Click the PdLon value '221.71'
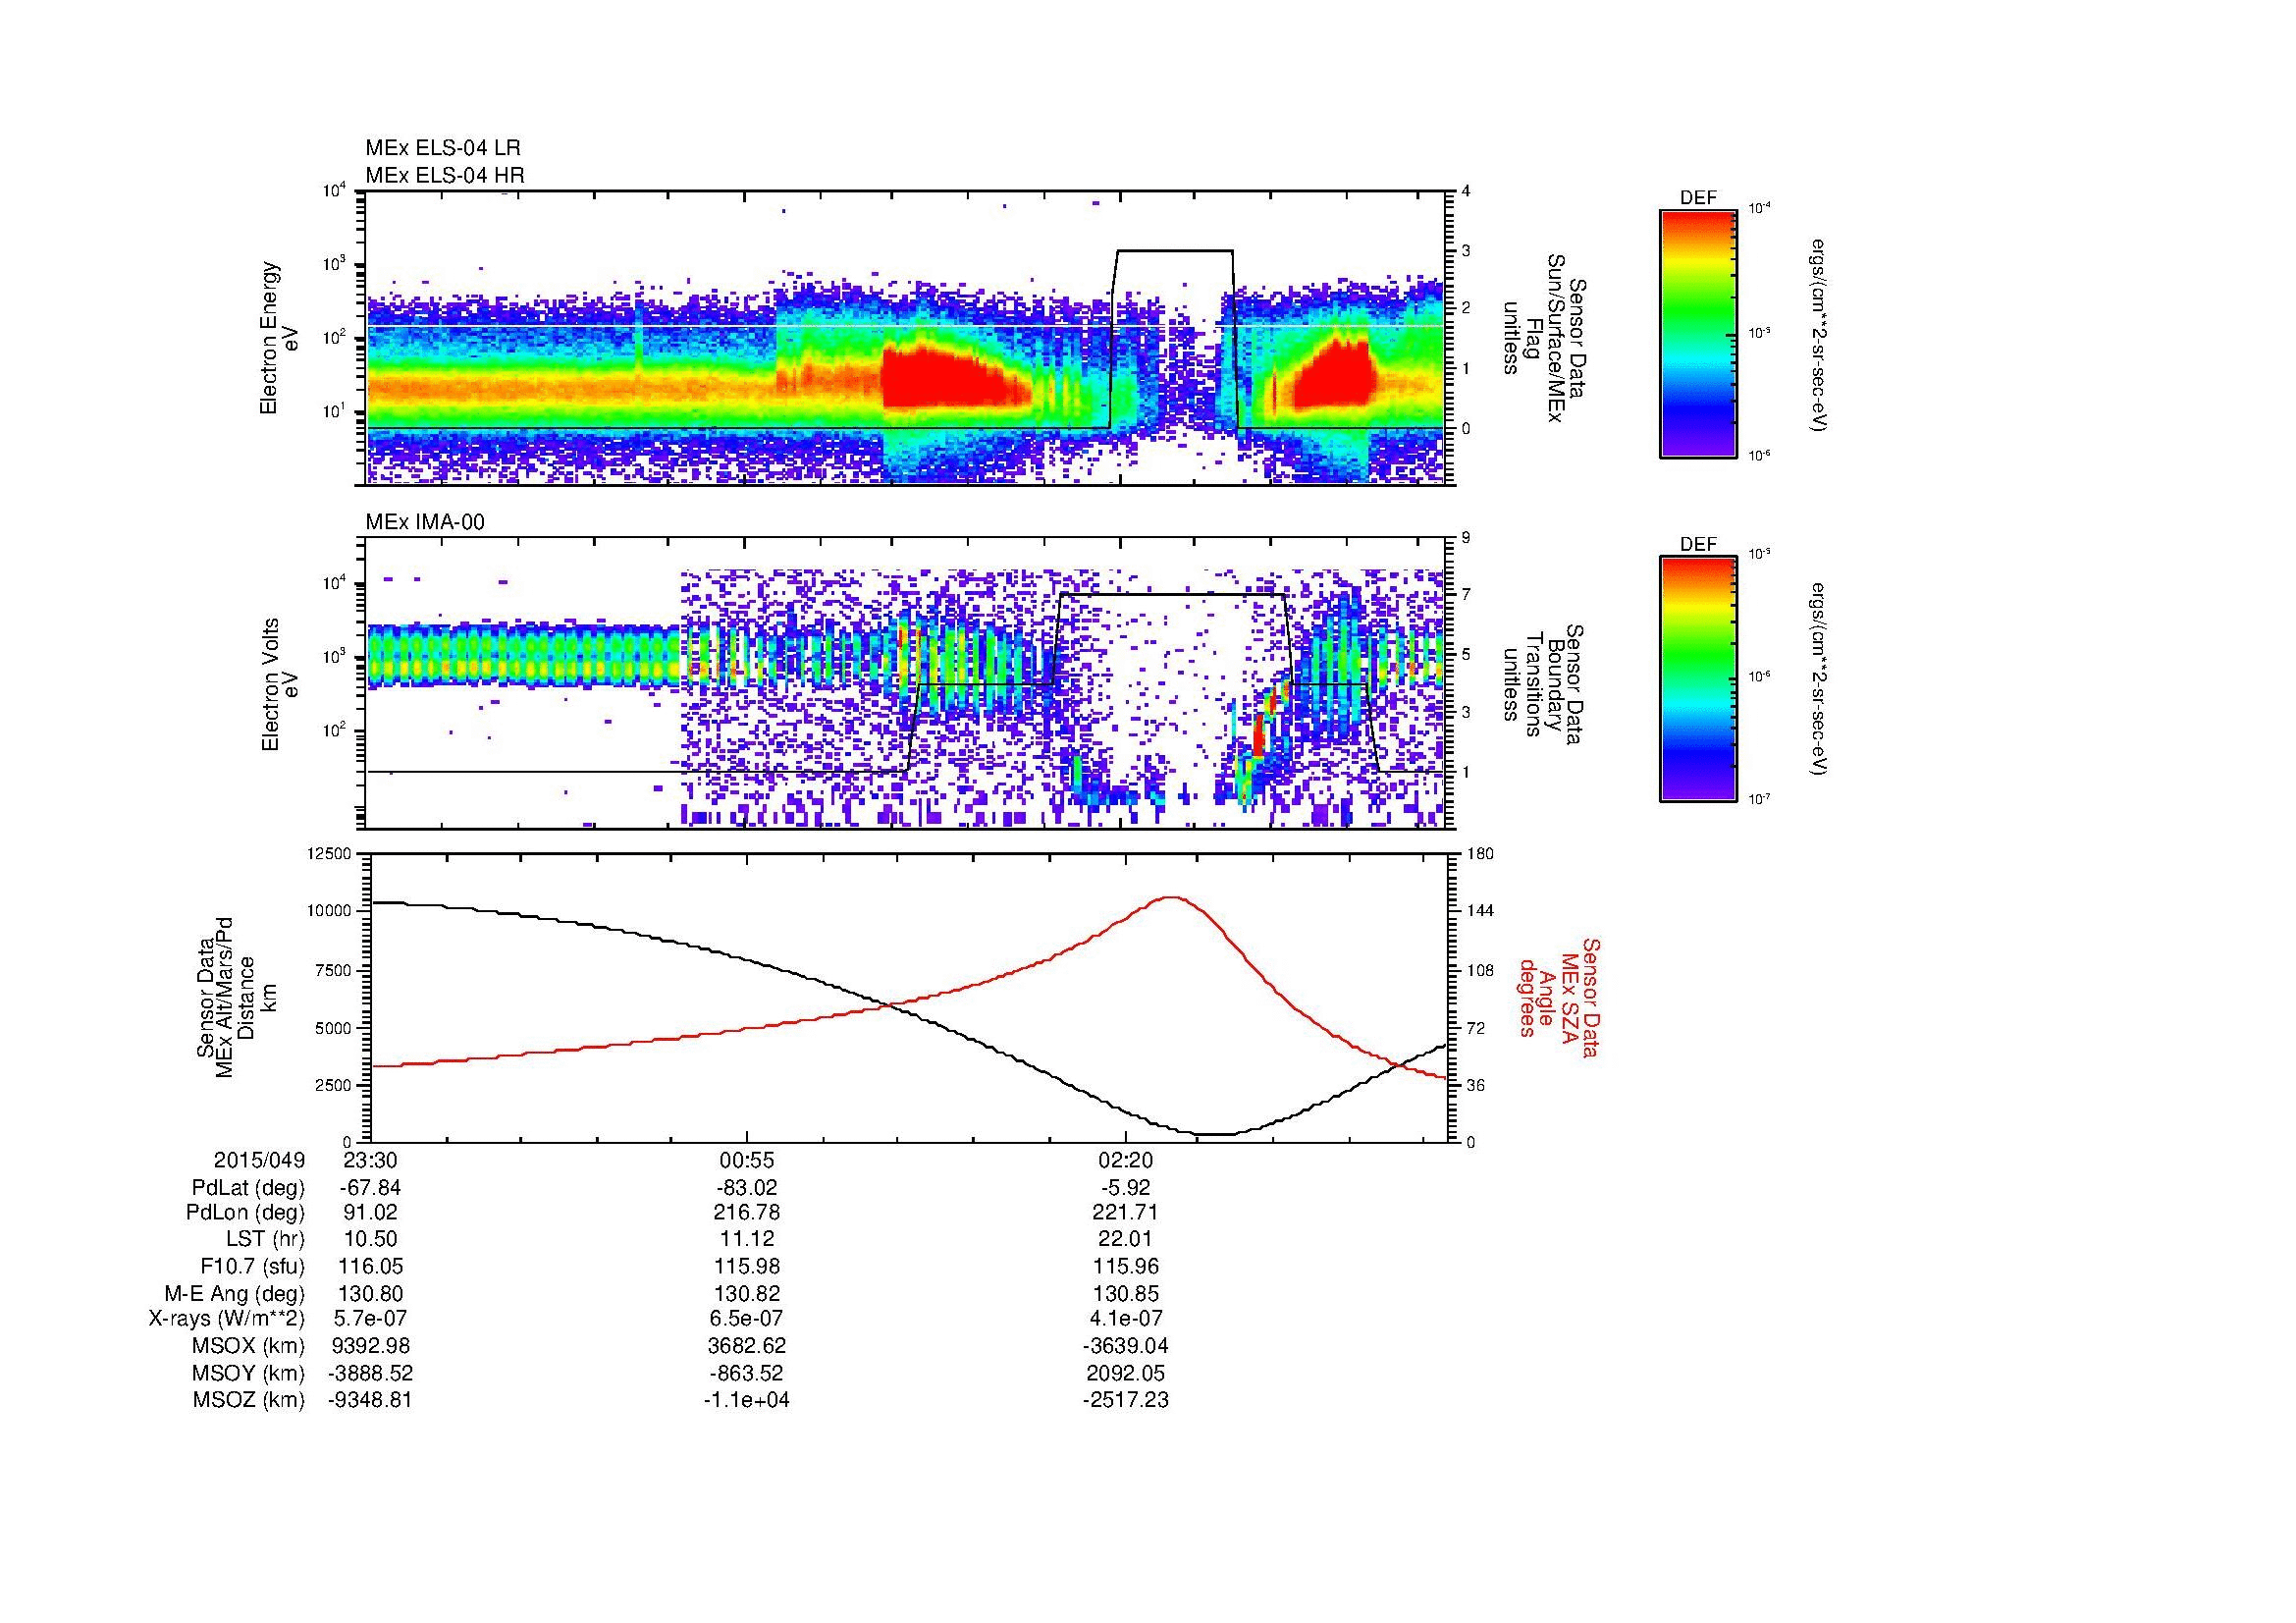Screen dimensions: 2296x1623 click(1125, 1213)
